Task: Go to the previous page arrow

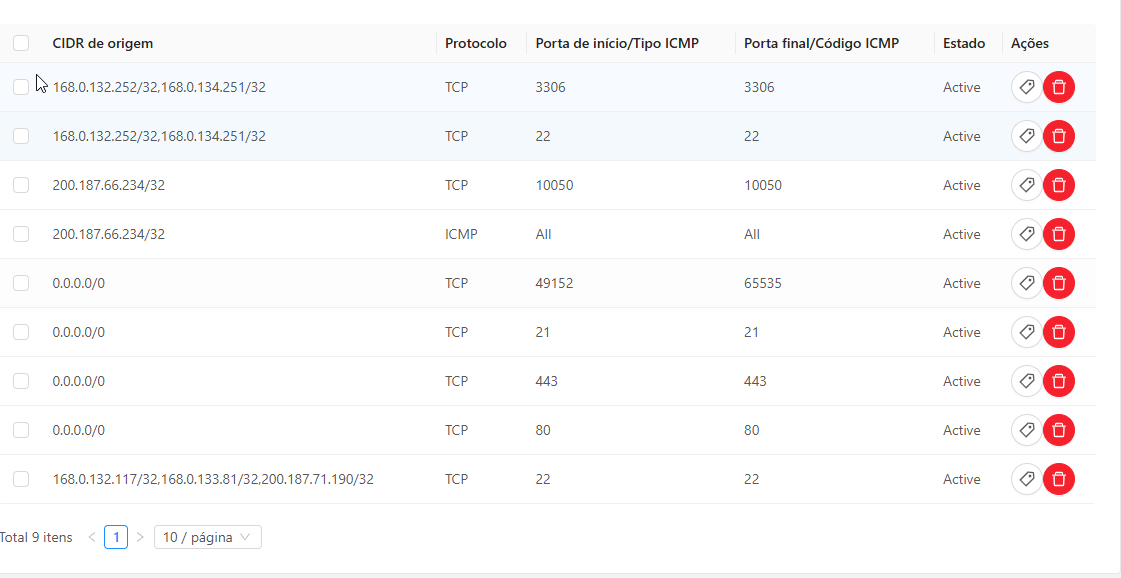Action: (x=92, y=537)
